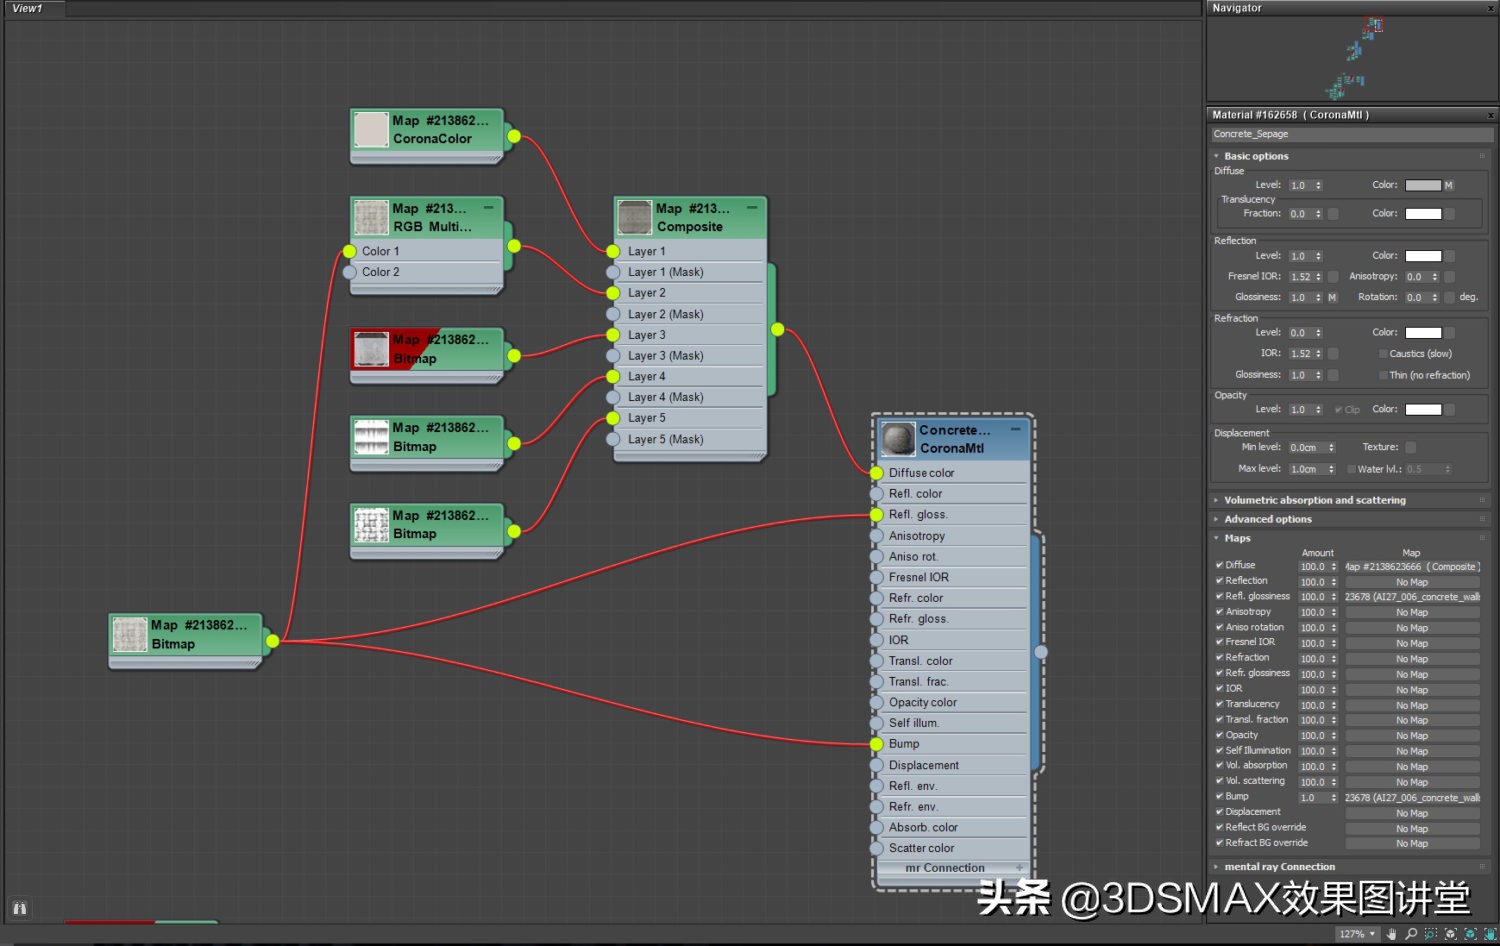Open the Diffuse Composite map slot button

pos(1412,567)
